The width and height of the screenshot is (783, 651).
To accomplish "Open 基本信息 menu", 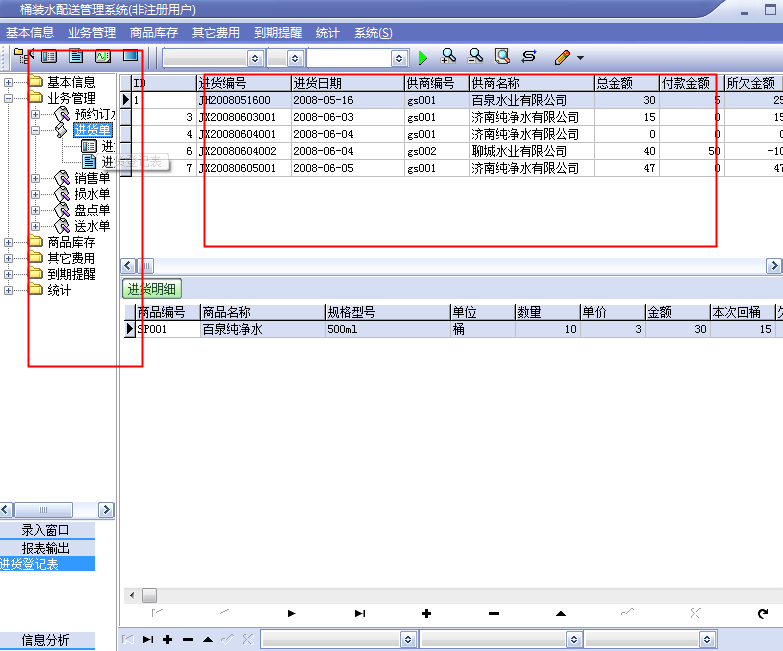I will pos(30,32).
